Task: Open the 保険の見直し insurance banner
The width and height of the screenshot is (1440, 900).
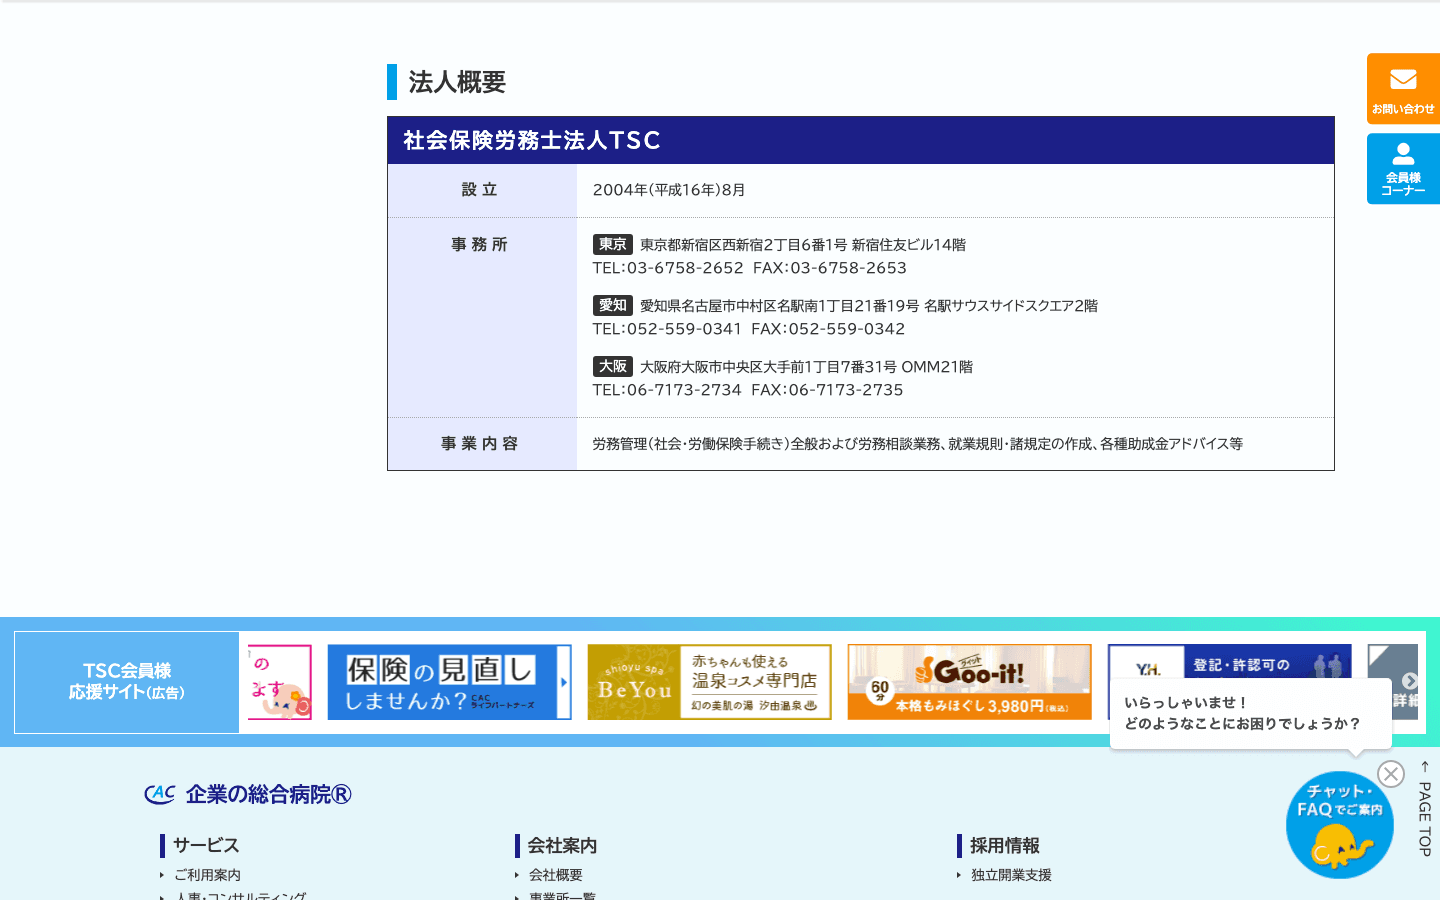Action: click(449, 682)
